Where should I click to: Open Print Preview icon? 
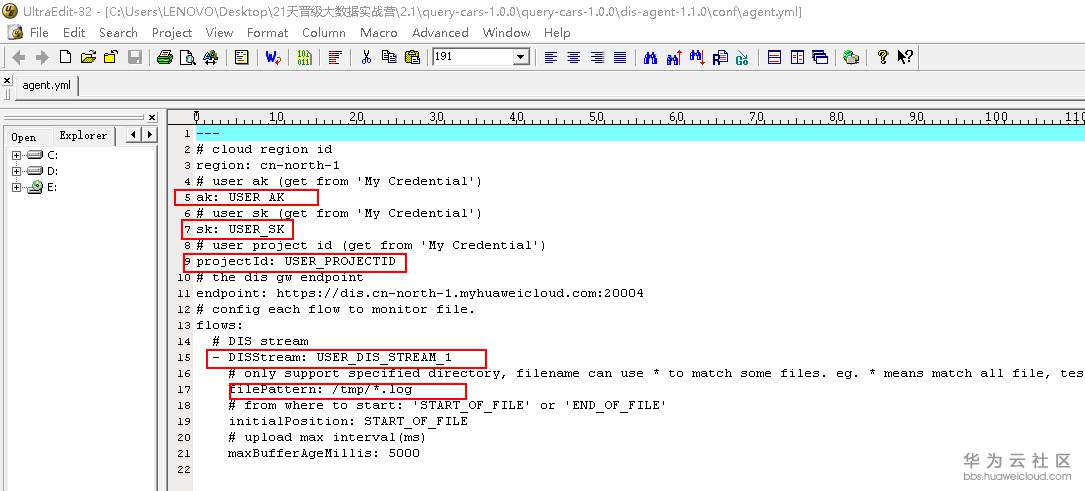[x=187, y=57]
